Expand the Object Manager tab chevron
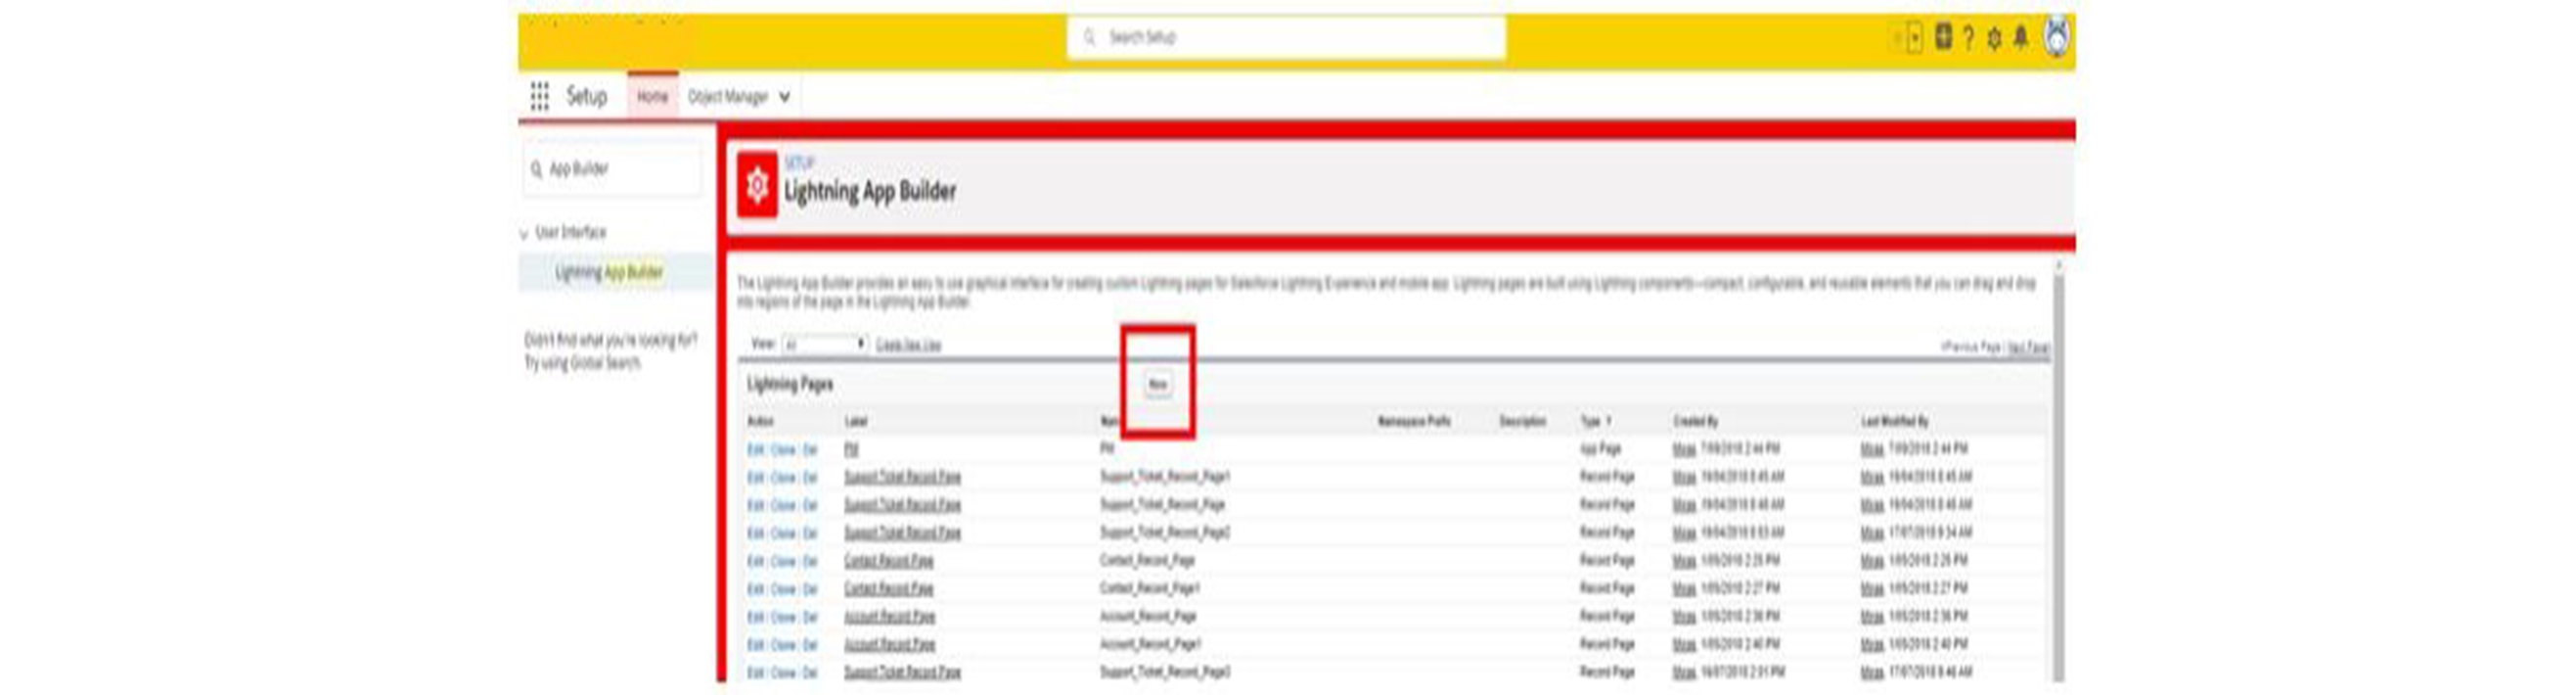 [784, 97]
